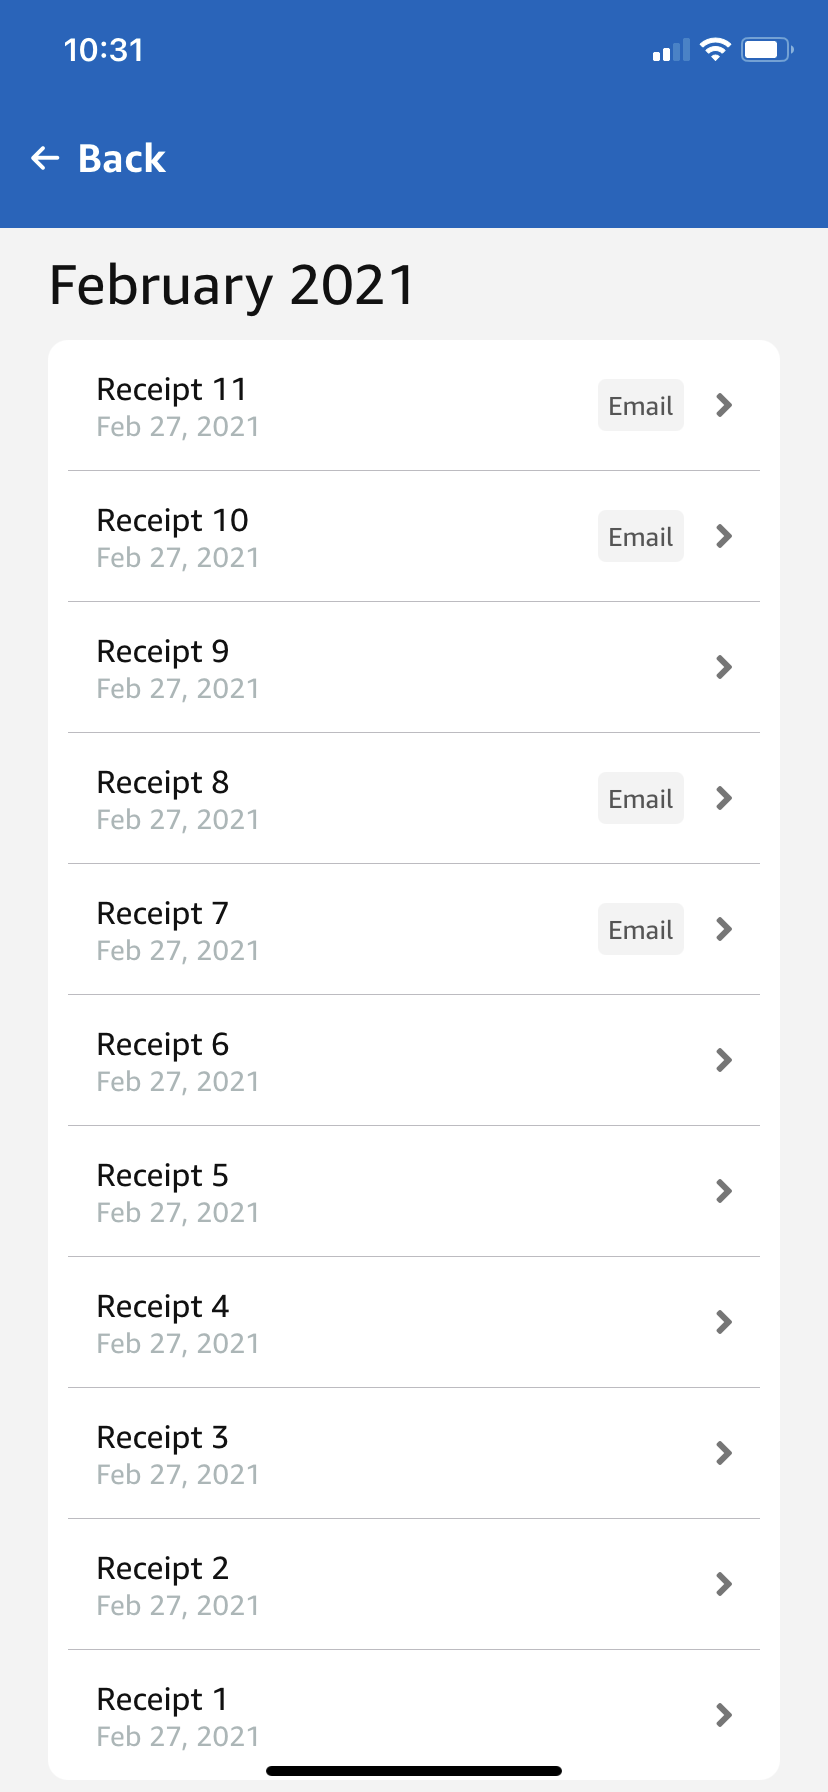Viewport: 828px width, 1792px height.
Task: Tap the chevron beside Receipt 10
Action: click(x=725, y=536)
